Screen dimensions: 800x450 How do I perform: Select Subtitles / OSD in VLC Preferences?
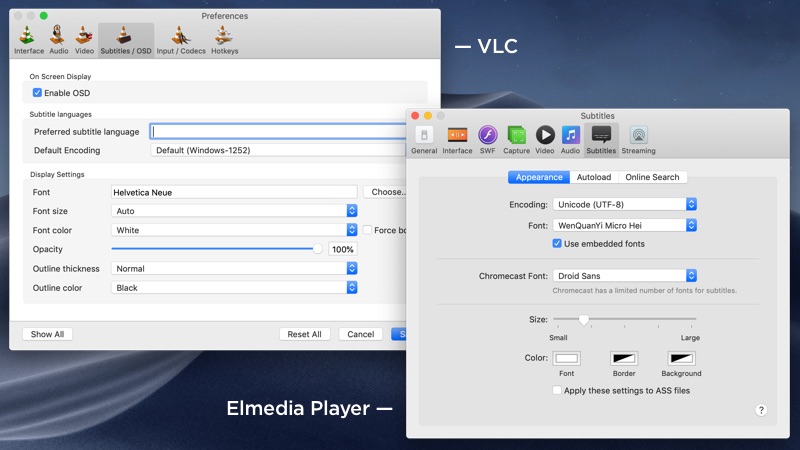point(126,40)
